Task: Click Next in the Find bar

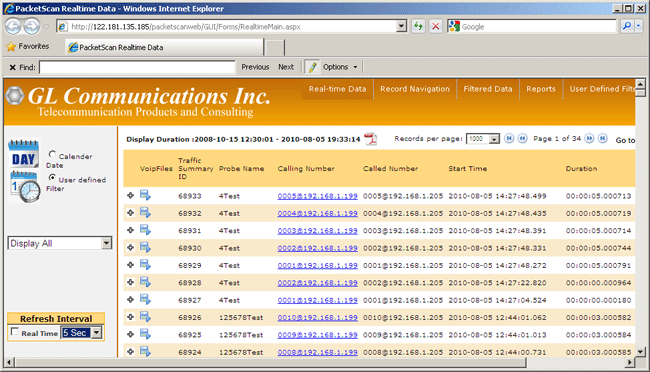Action: 286,67
